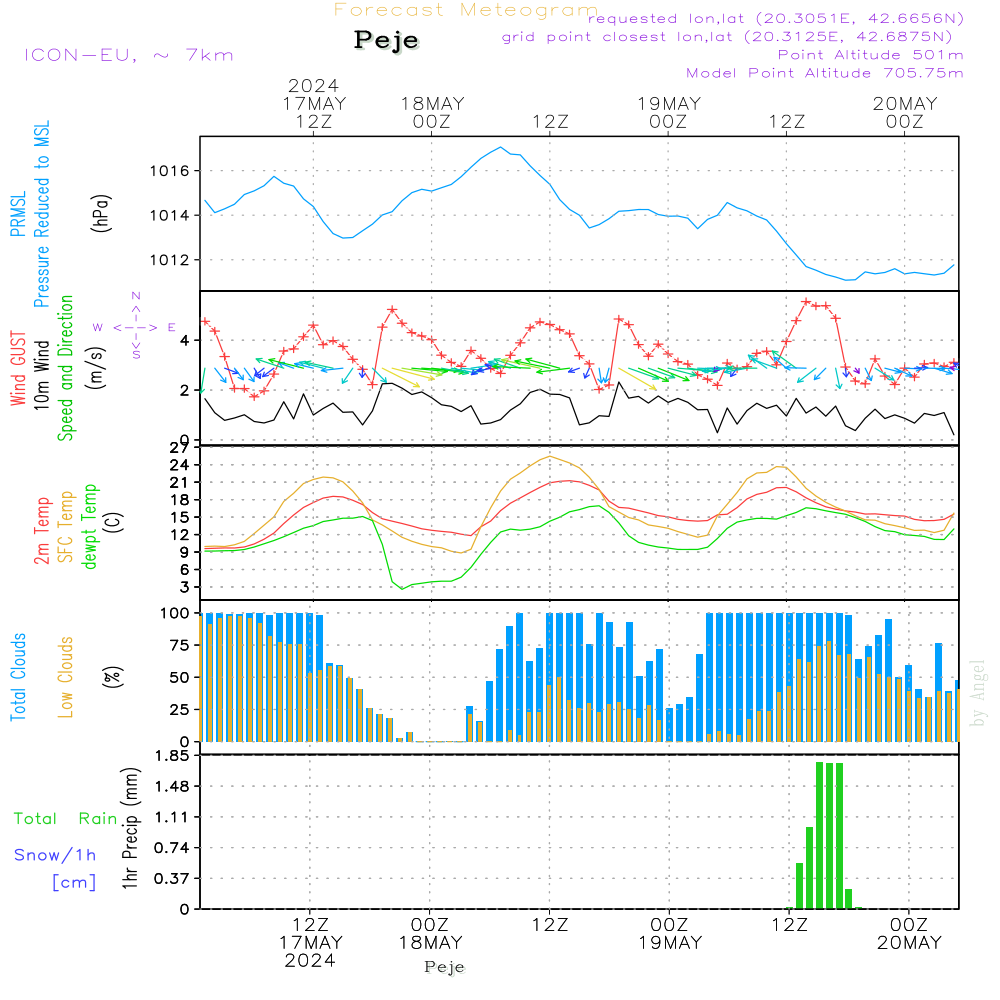
Task: Click the bottom-axis '12Z 17MAY 2024' label
Action: [x=311, y=943]
